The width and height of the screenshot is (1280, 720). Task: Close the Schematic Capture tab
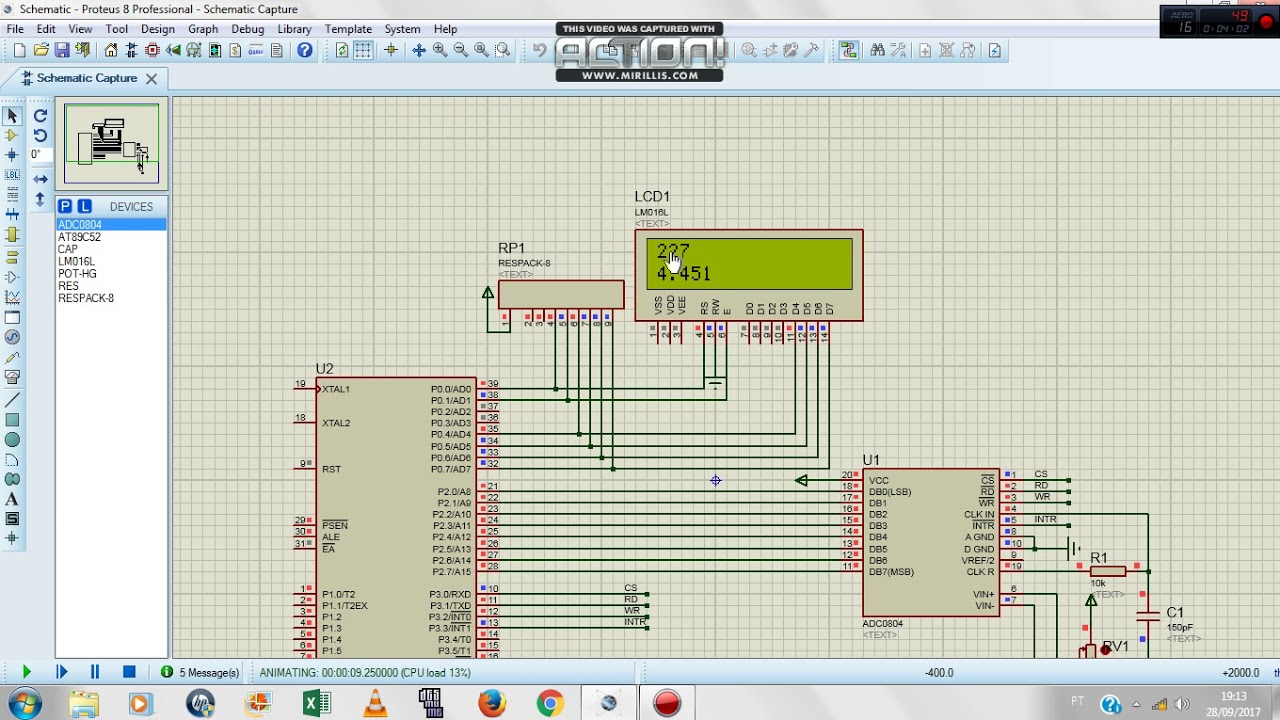tap(152, 78)
